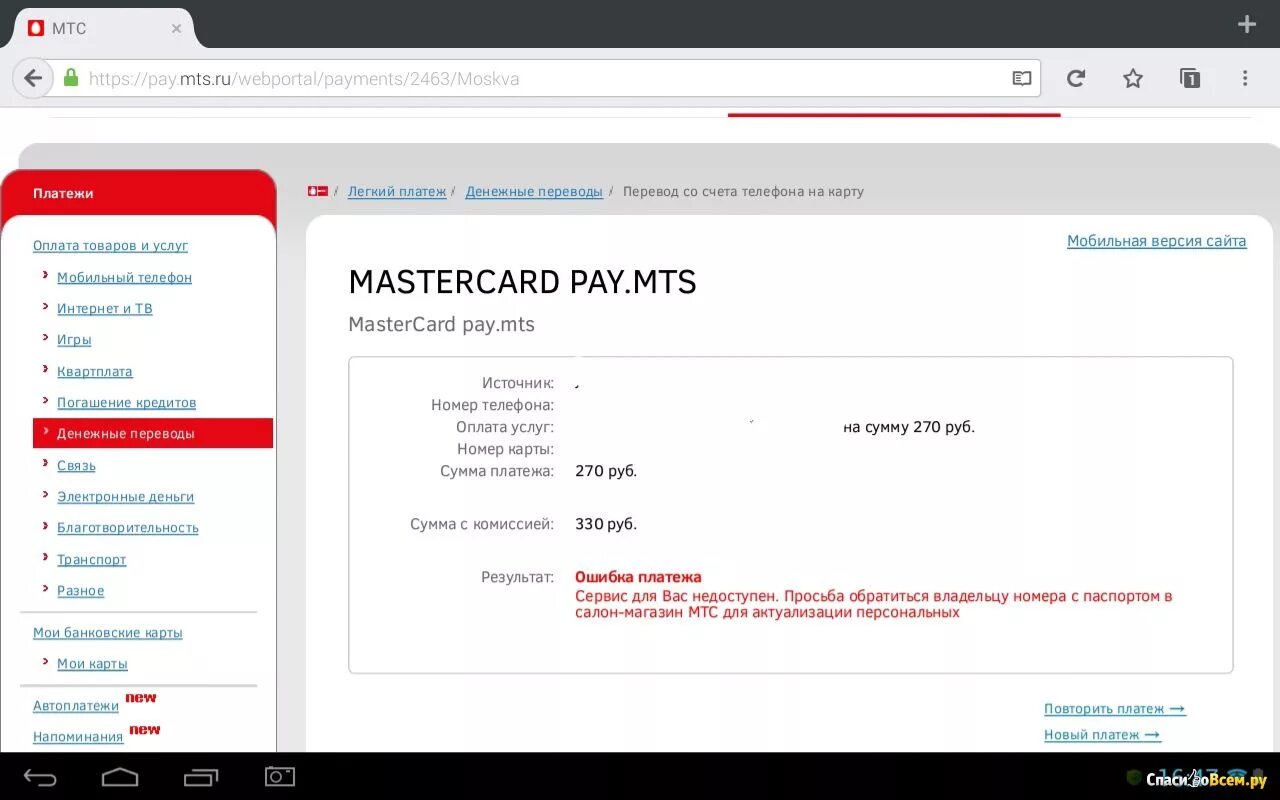Close the МТС browser tab
The height and width of the screenshot is (800, 1280).
coord(176,29)
